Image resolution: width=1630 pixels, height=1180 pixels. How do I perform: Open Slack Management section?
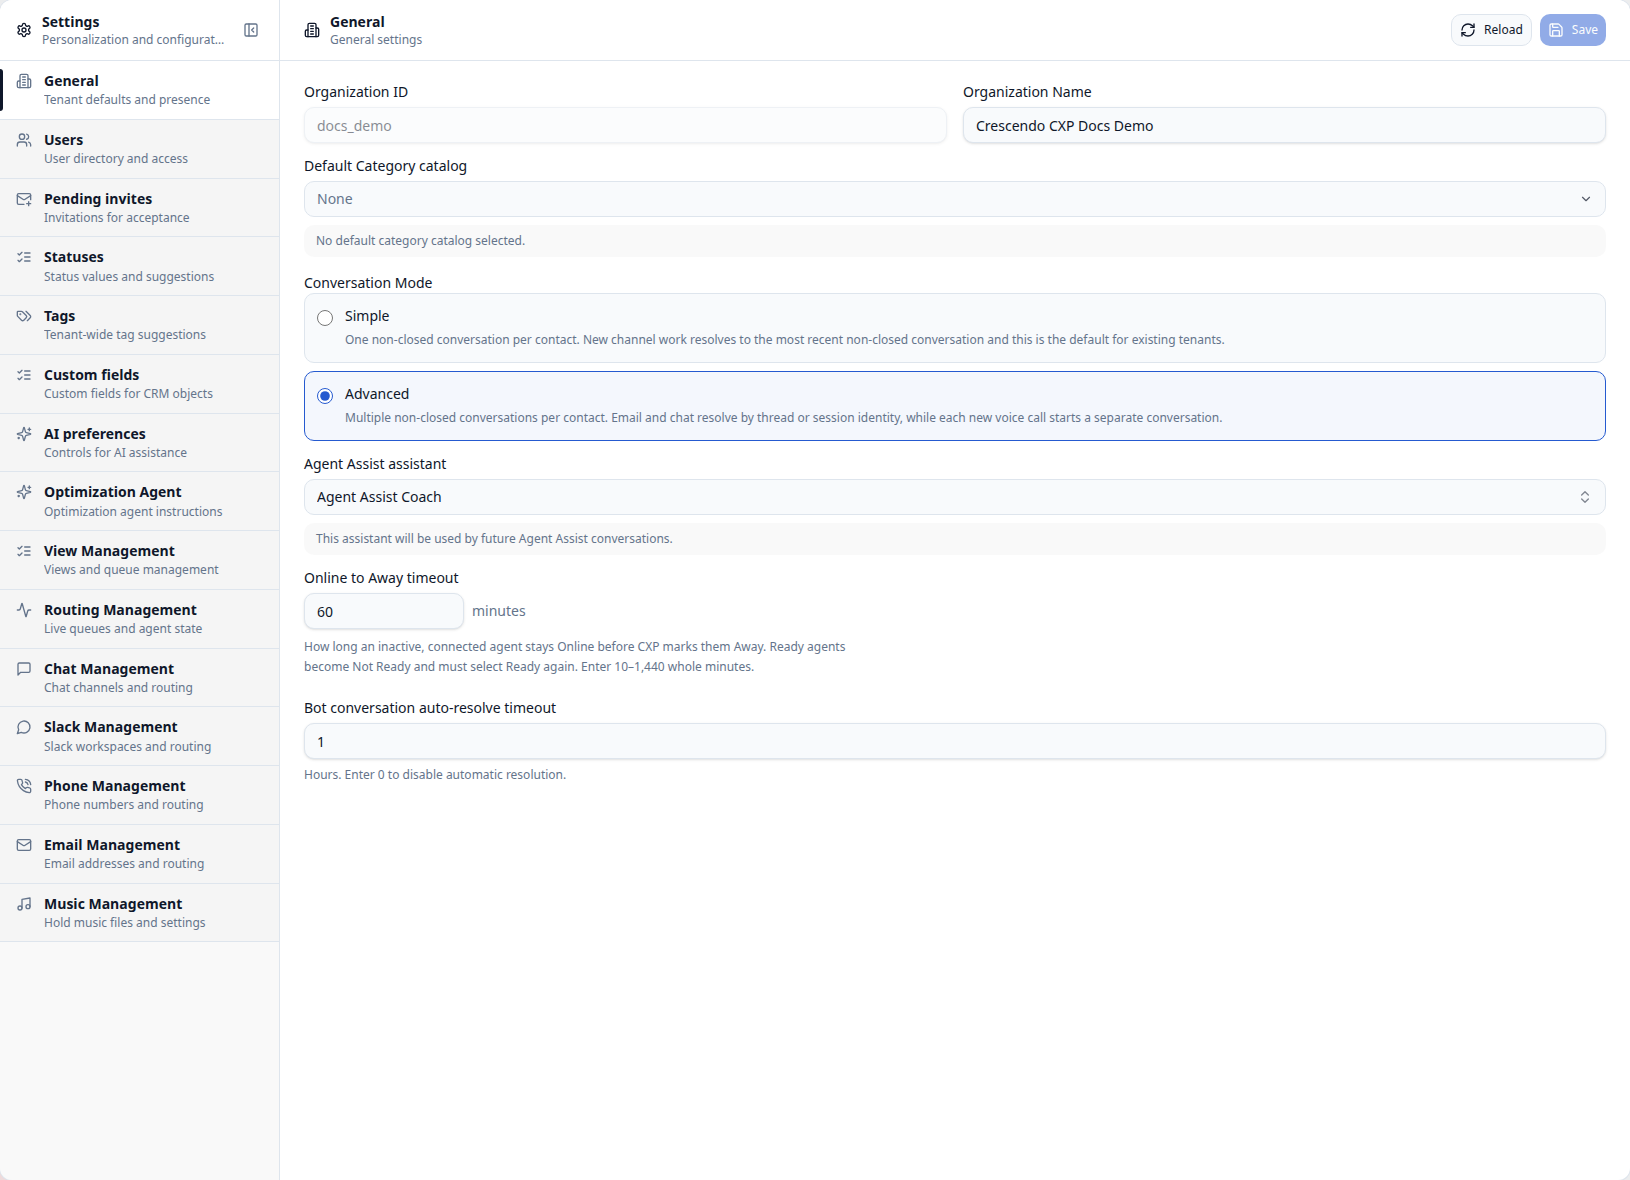139,736
